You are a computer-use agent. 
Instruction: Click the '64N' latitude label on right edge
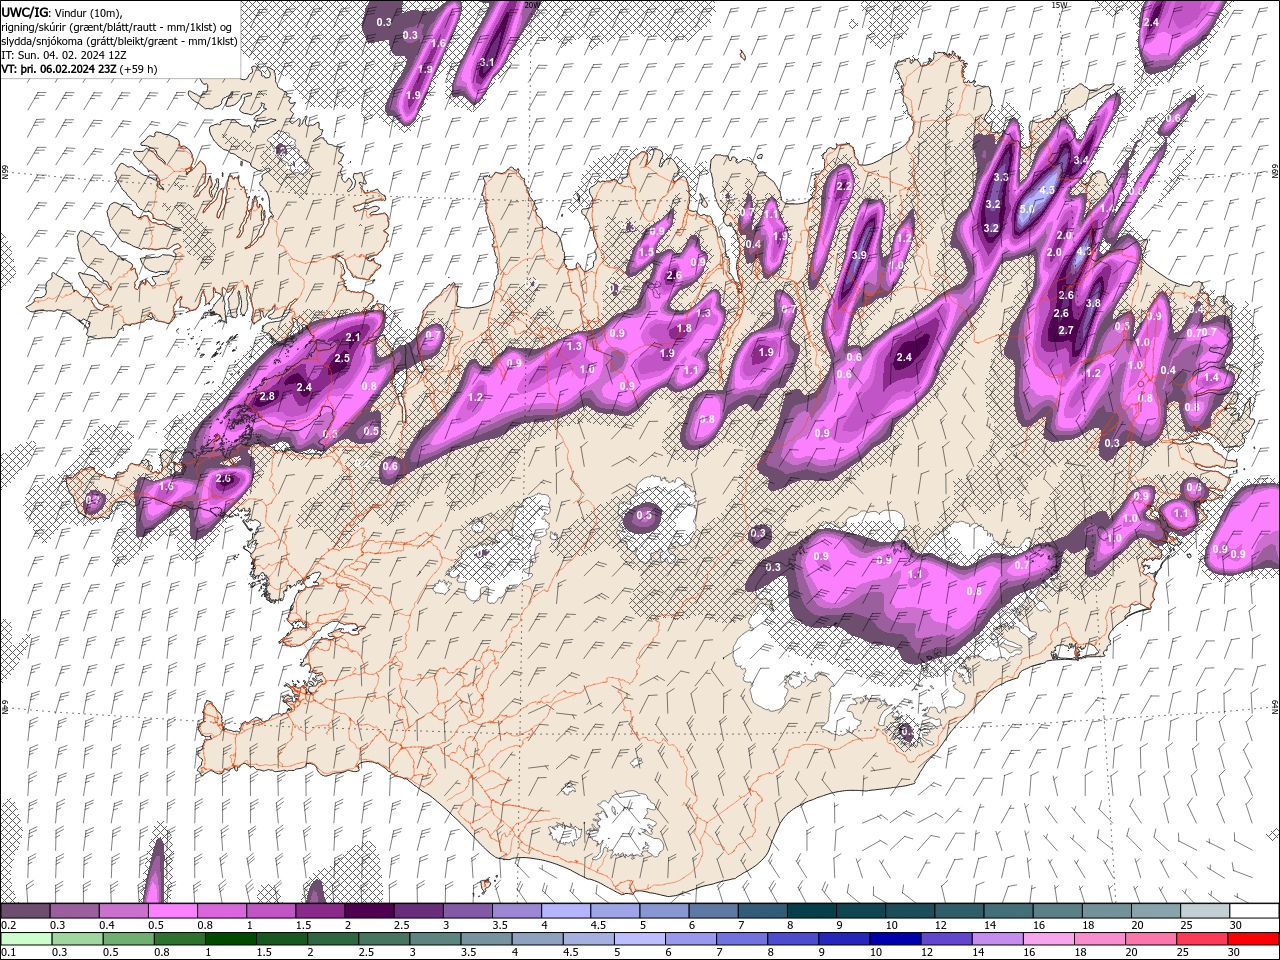pos(1275,706)
